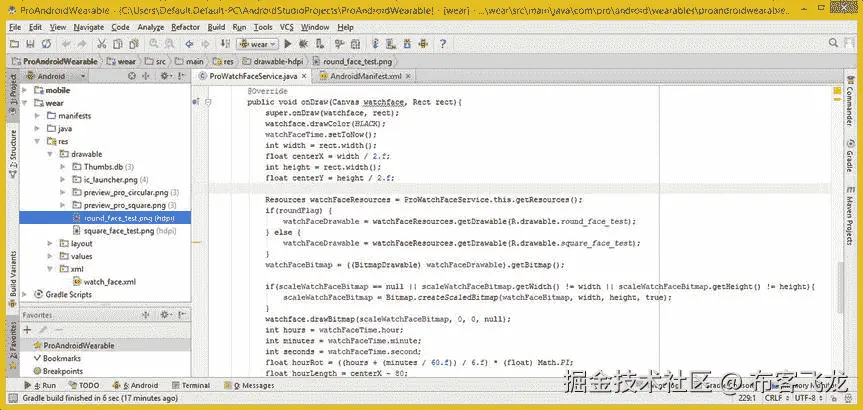
Task: Expand the manifests folder
Action: (x=37, y=116)
